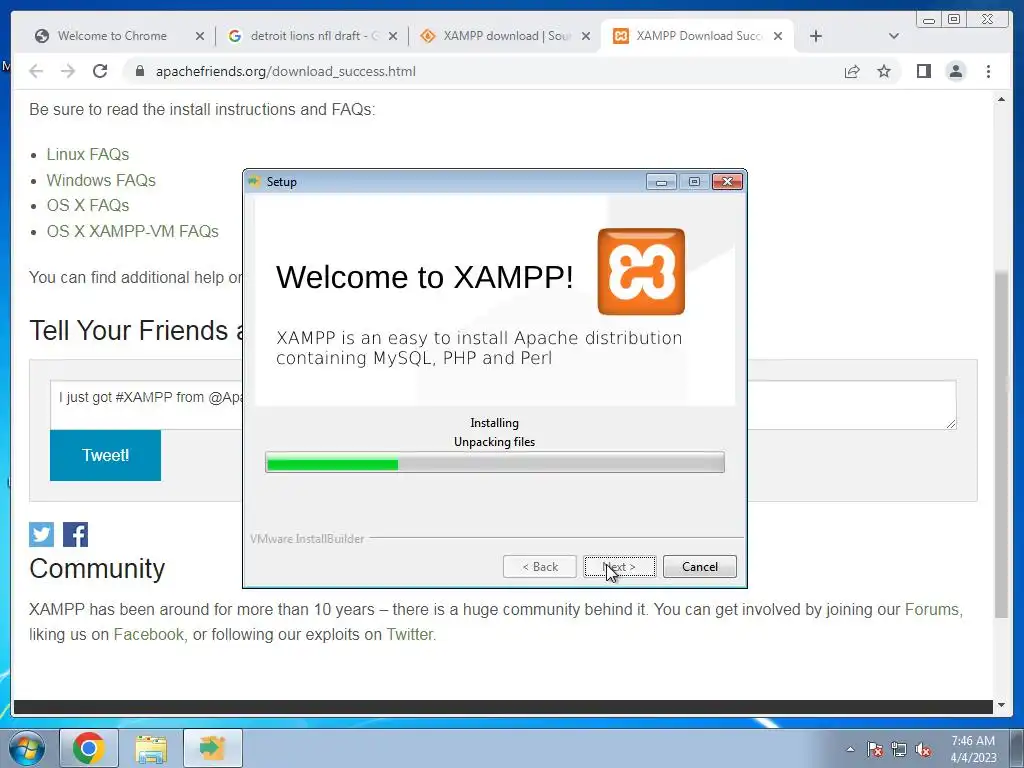
Task: Click the Chrome back arrow
Action: point(36,71)
